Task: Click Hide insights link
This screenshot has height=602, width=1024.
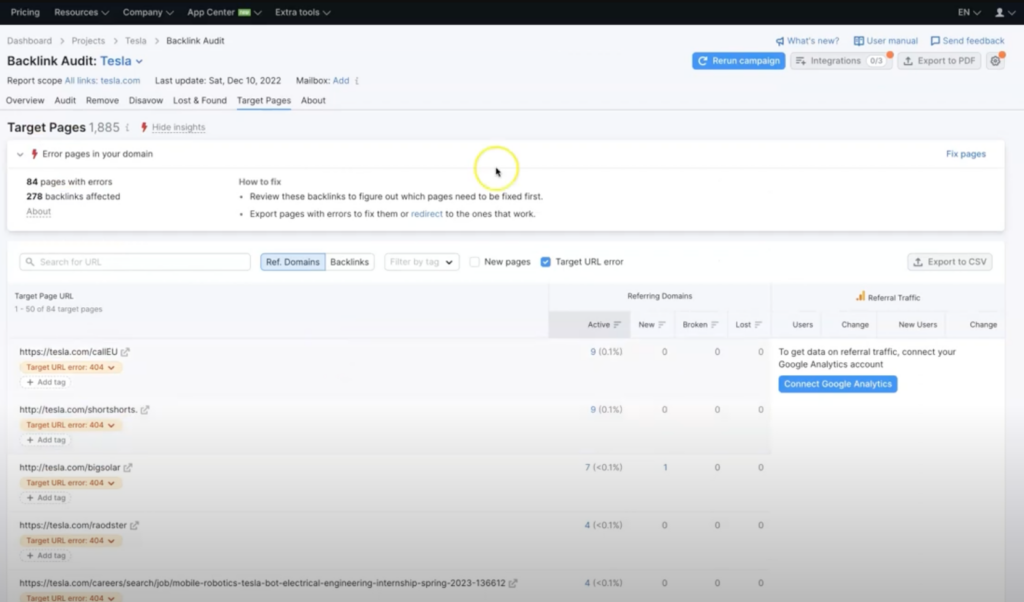Action: (178, 127)
